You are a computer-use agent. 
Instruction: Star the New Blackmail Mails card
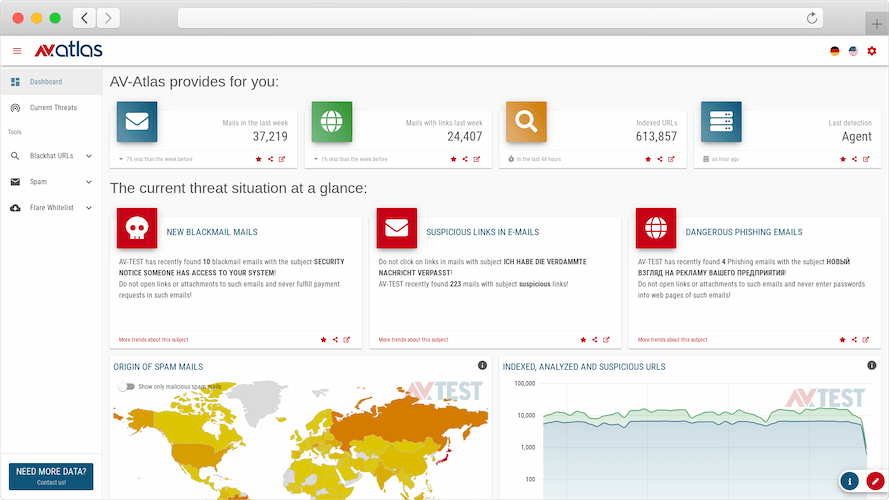(323, 340)
